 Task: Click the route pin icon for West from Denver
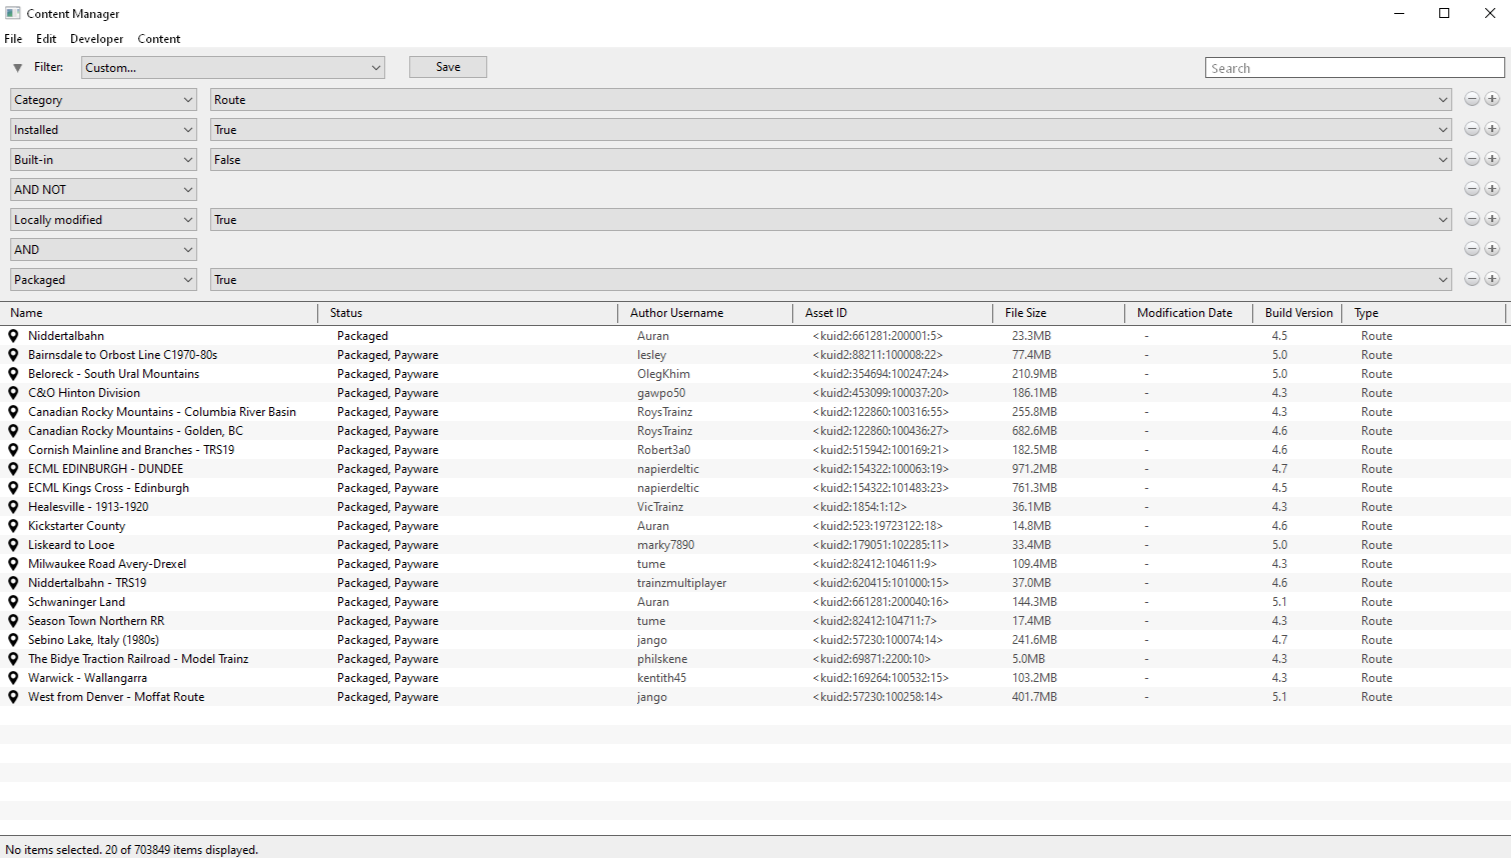(x=13, y=697)
